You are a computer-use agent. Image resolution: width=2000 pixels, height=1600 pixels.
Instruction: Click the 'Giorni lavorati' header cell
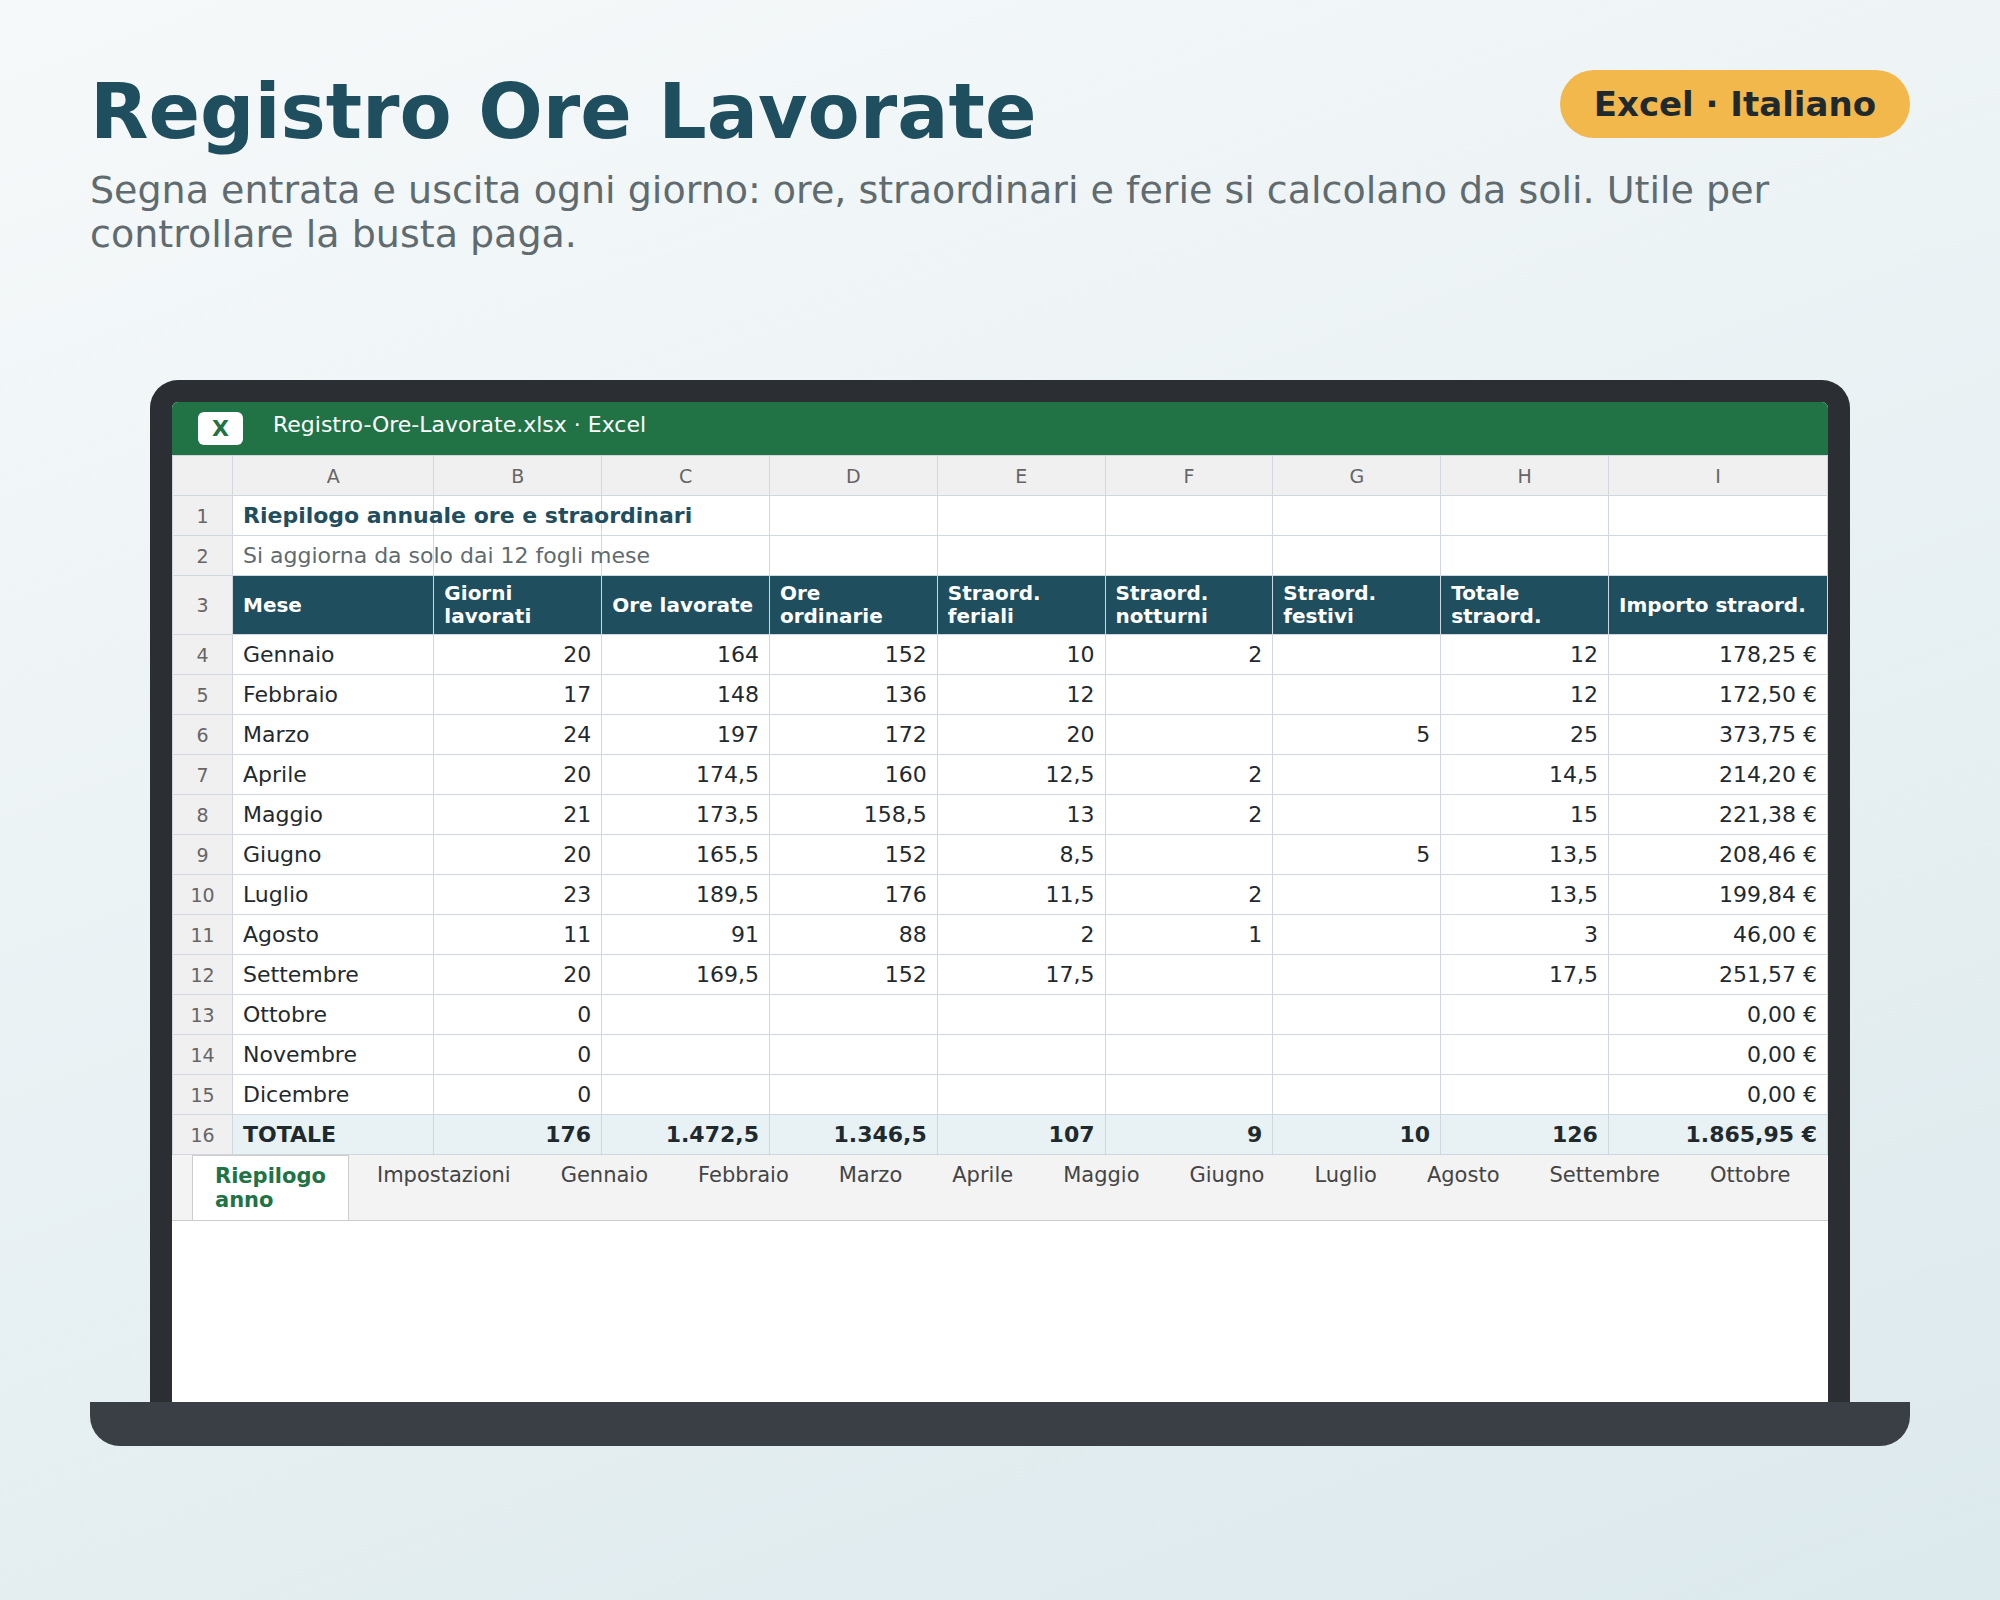pyautogui.click(x=517, y=605)
